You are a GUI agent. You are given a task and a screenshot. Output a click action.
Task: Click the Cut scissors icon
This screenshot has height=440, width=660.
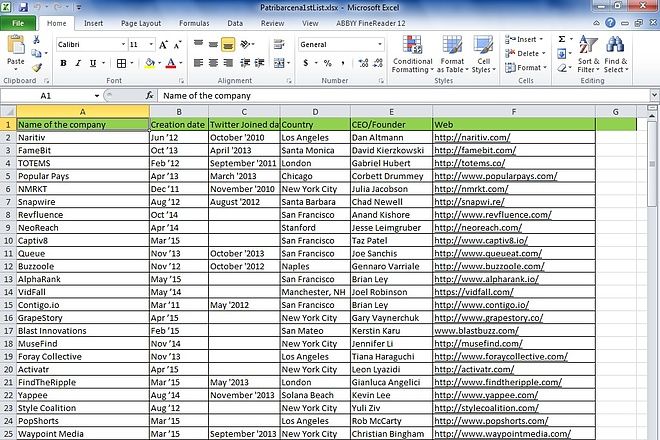[x=37, y=40]
